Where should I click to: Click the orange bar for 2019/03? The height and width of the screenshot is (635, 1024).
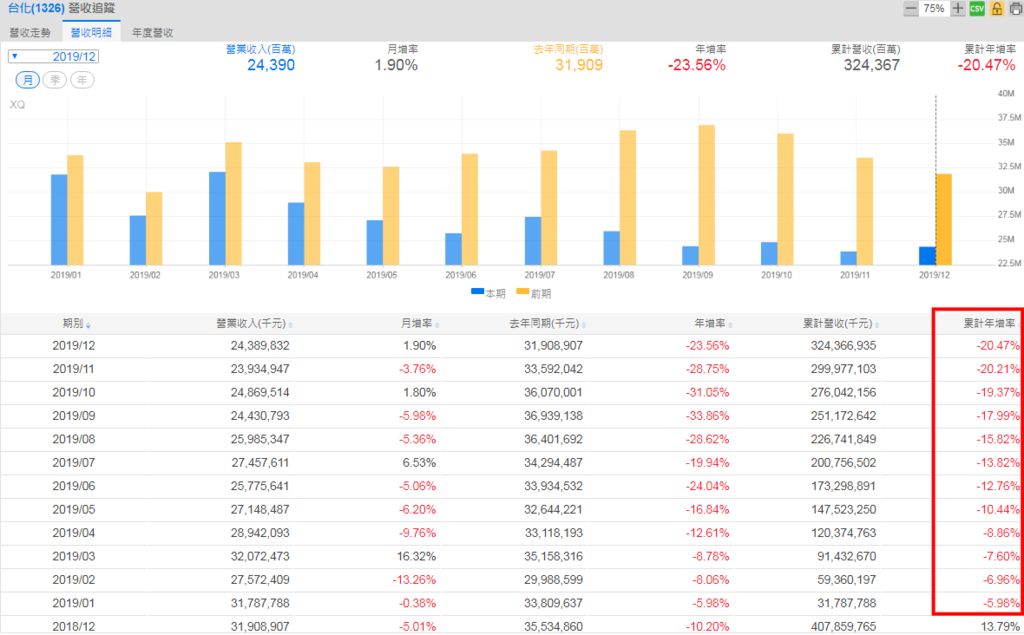tap(233, 203)
